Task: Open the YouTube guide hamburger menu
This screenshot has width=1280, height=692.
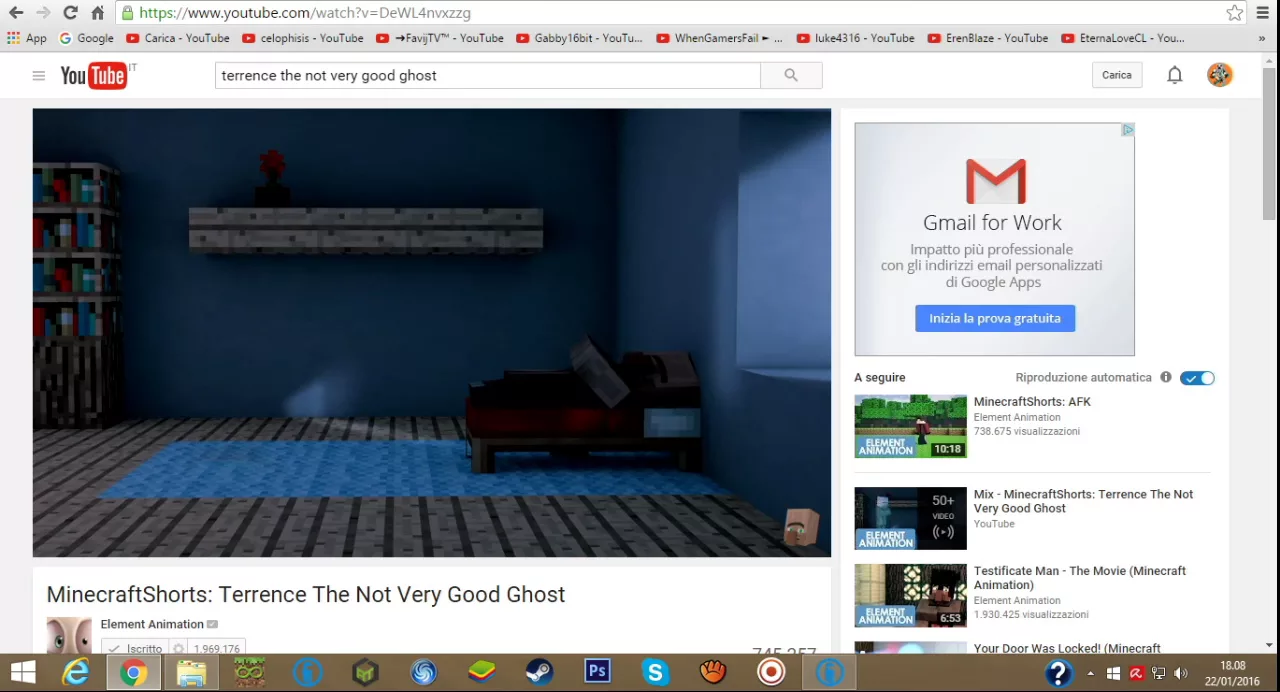Action: (38, 75)
